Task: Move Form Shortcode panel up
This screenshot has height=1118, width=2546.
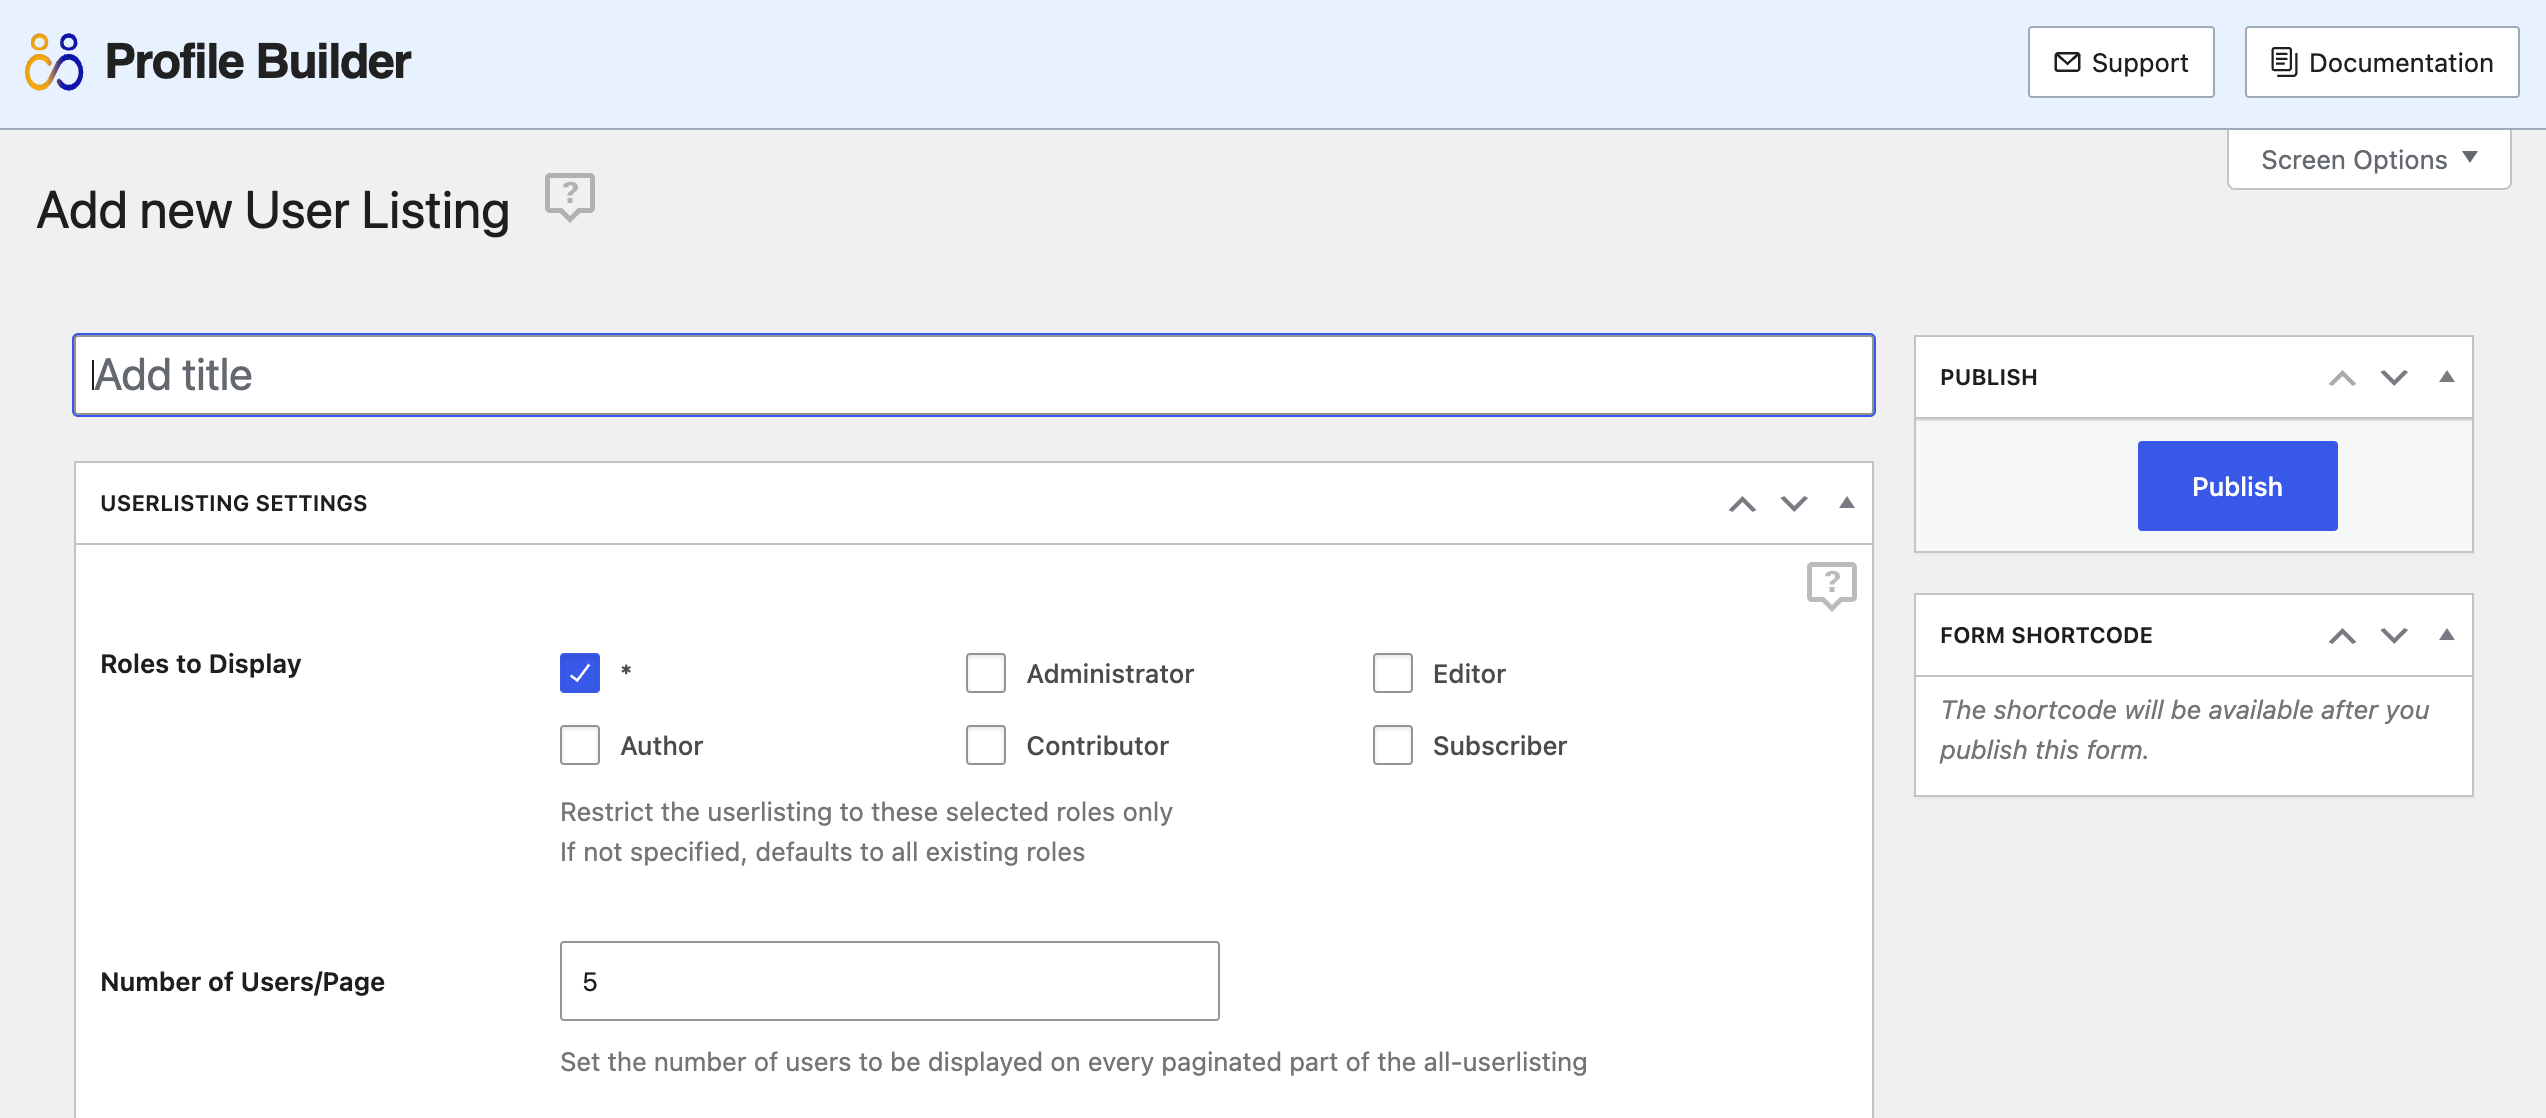Action: (x=2342, y=636)
